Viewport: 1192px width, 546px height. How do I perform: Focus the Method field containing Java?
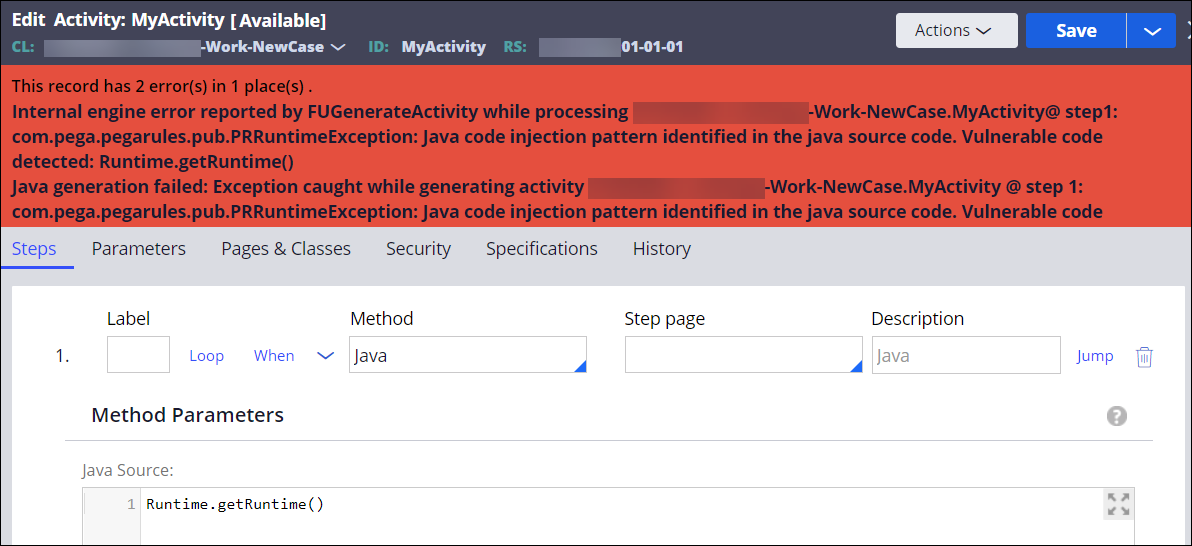[x=466, y=356]
